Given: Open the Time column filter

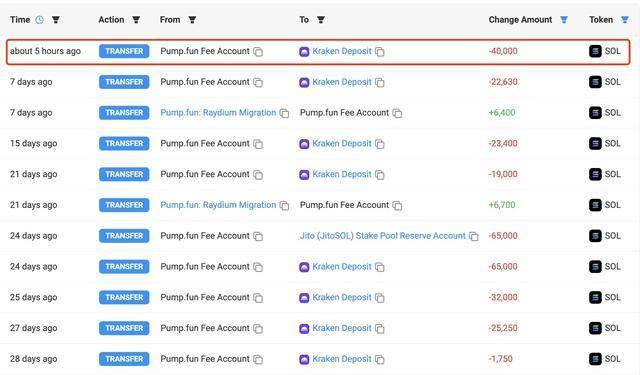Looking at the screenshot, I should [56, 20].
